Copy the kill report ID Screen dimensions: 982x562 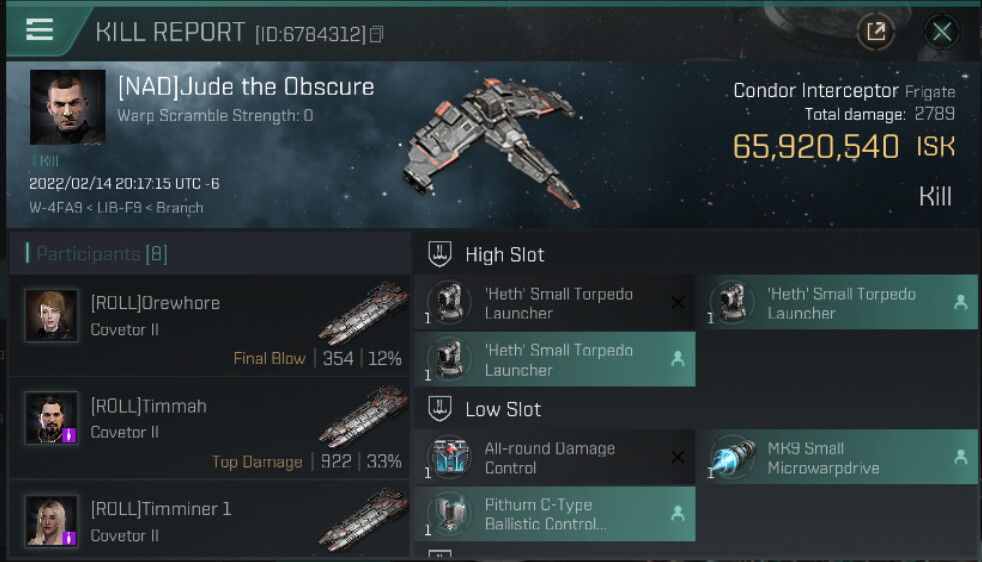click(x=377, y=34)
